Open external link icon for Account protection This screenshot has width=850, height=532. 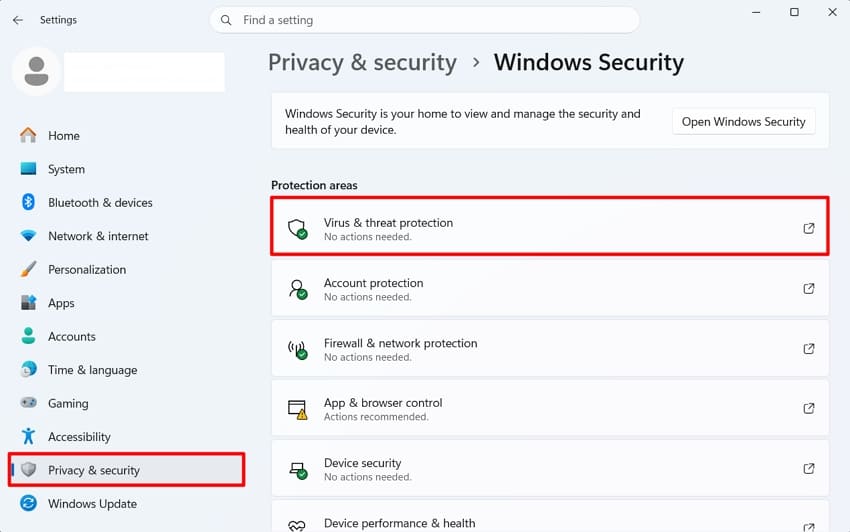tap(808, 289)
